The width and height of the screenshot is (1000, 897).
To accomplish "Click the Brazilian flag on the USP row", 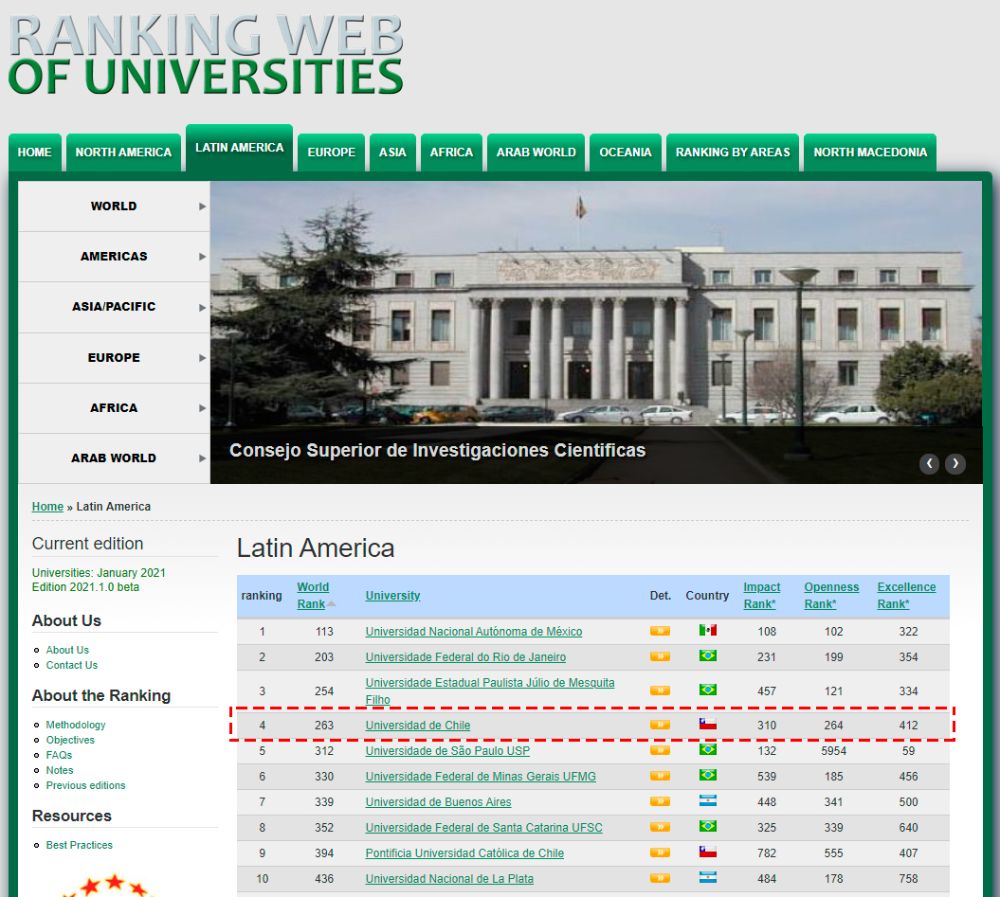I will coord(706,751).
